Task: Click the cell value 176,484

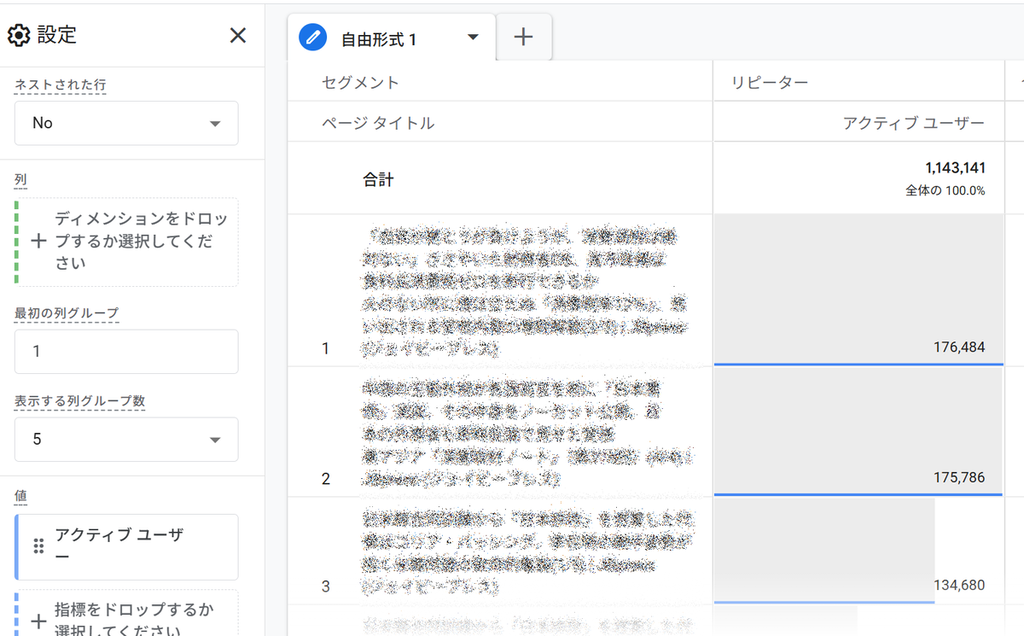Action: pyautogui.click(x=959, y=347)
